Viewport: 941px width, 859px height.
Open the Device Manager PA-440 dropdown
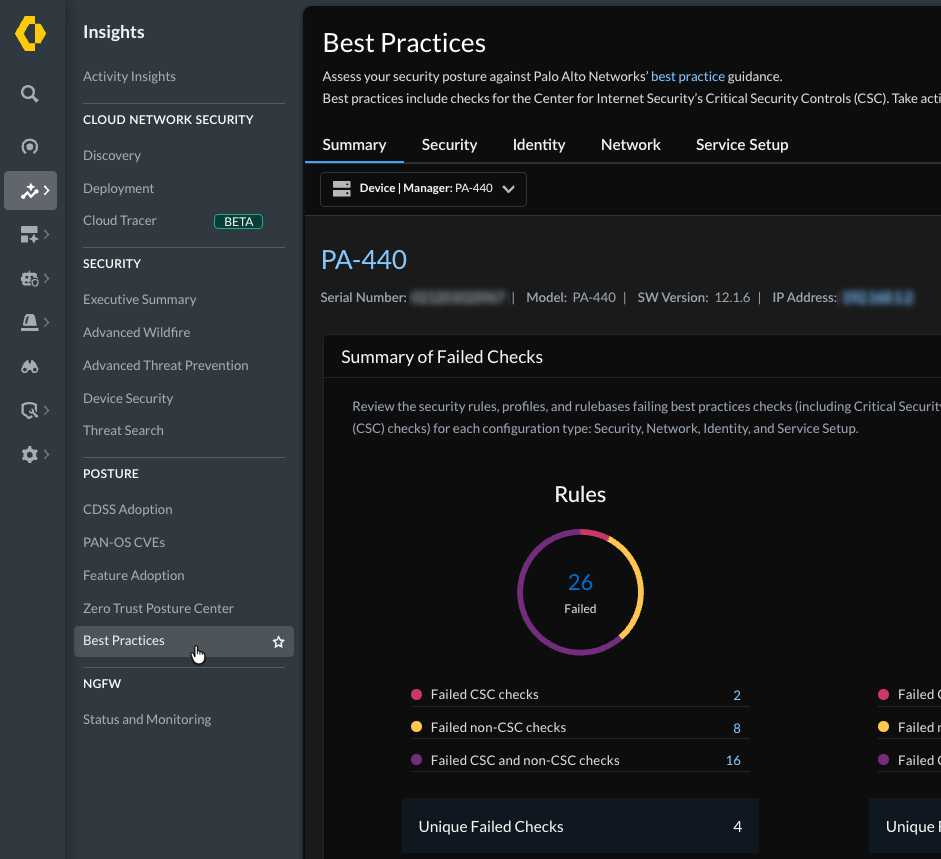(x=423, y=189)
